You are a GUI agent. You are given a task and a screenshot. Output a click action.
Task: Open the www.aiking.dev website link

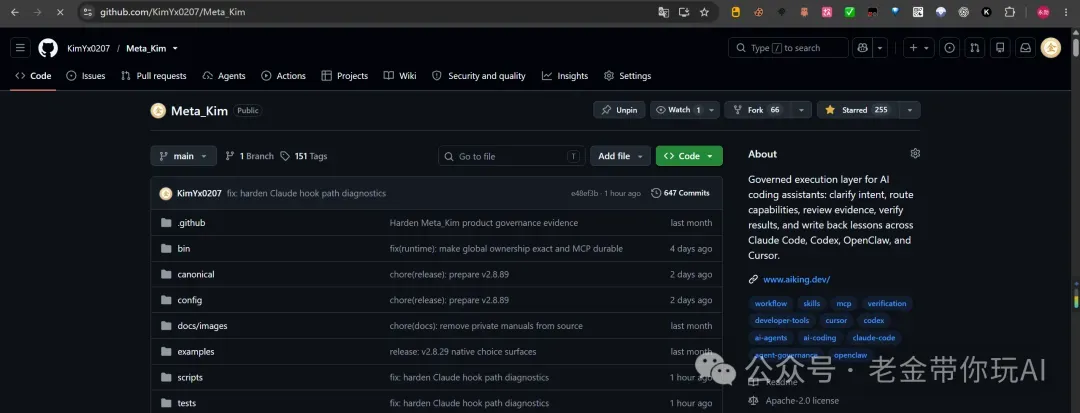[x=796, y=279]
